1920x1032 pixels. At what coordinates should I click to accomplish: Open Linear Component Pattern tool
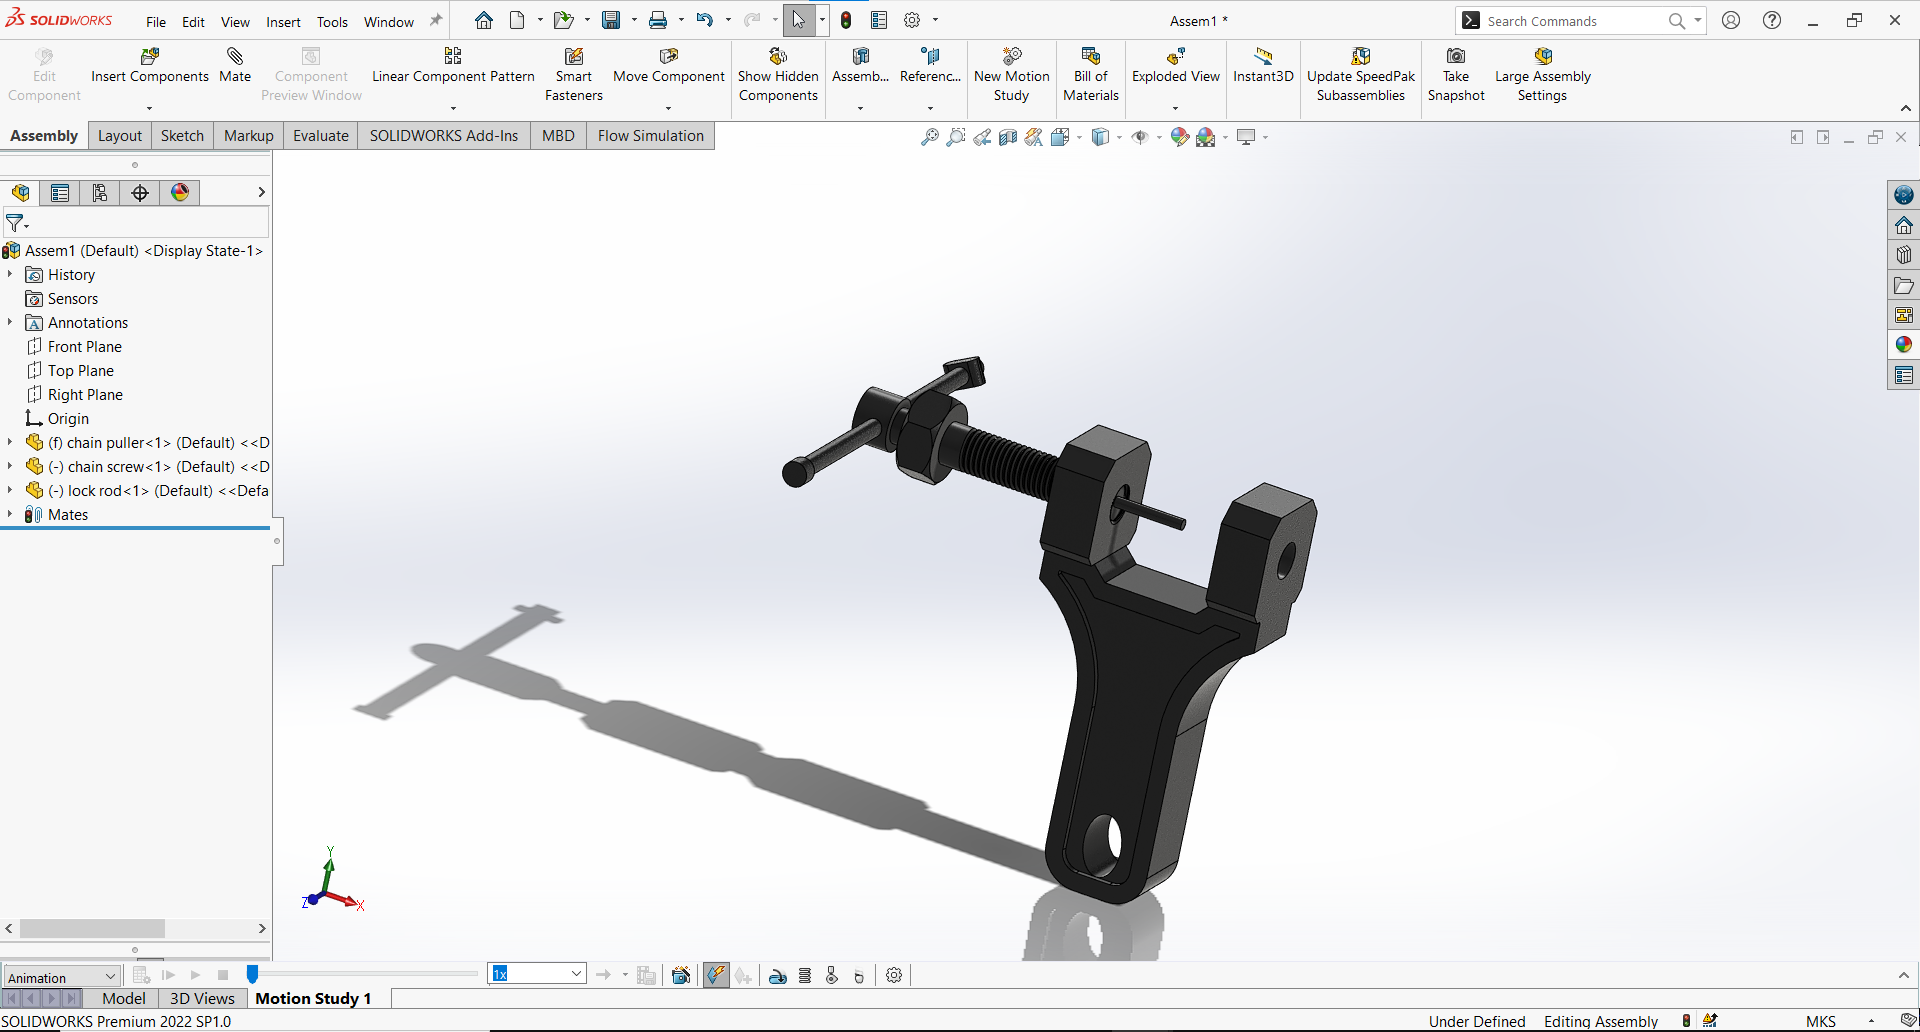[453, 66]
